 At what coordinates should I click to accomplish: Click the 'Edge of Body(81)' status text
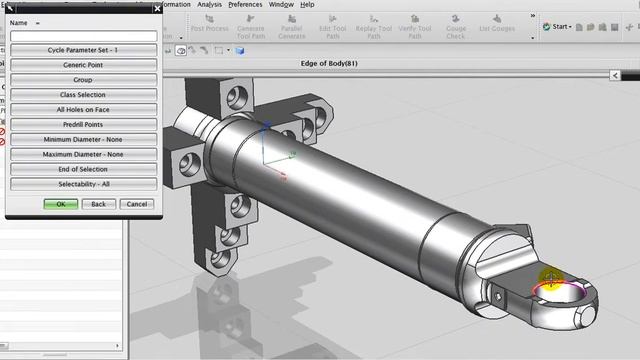click(329, 63)
